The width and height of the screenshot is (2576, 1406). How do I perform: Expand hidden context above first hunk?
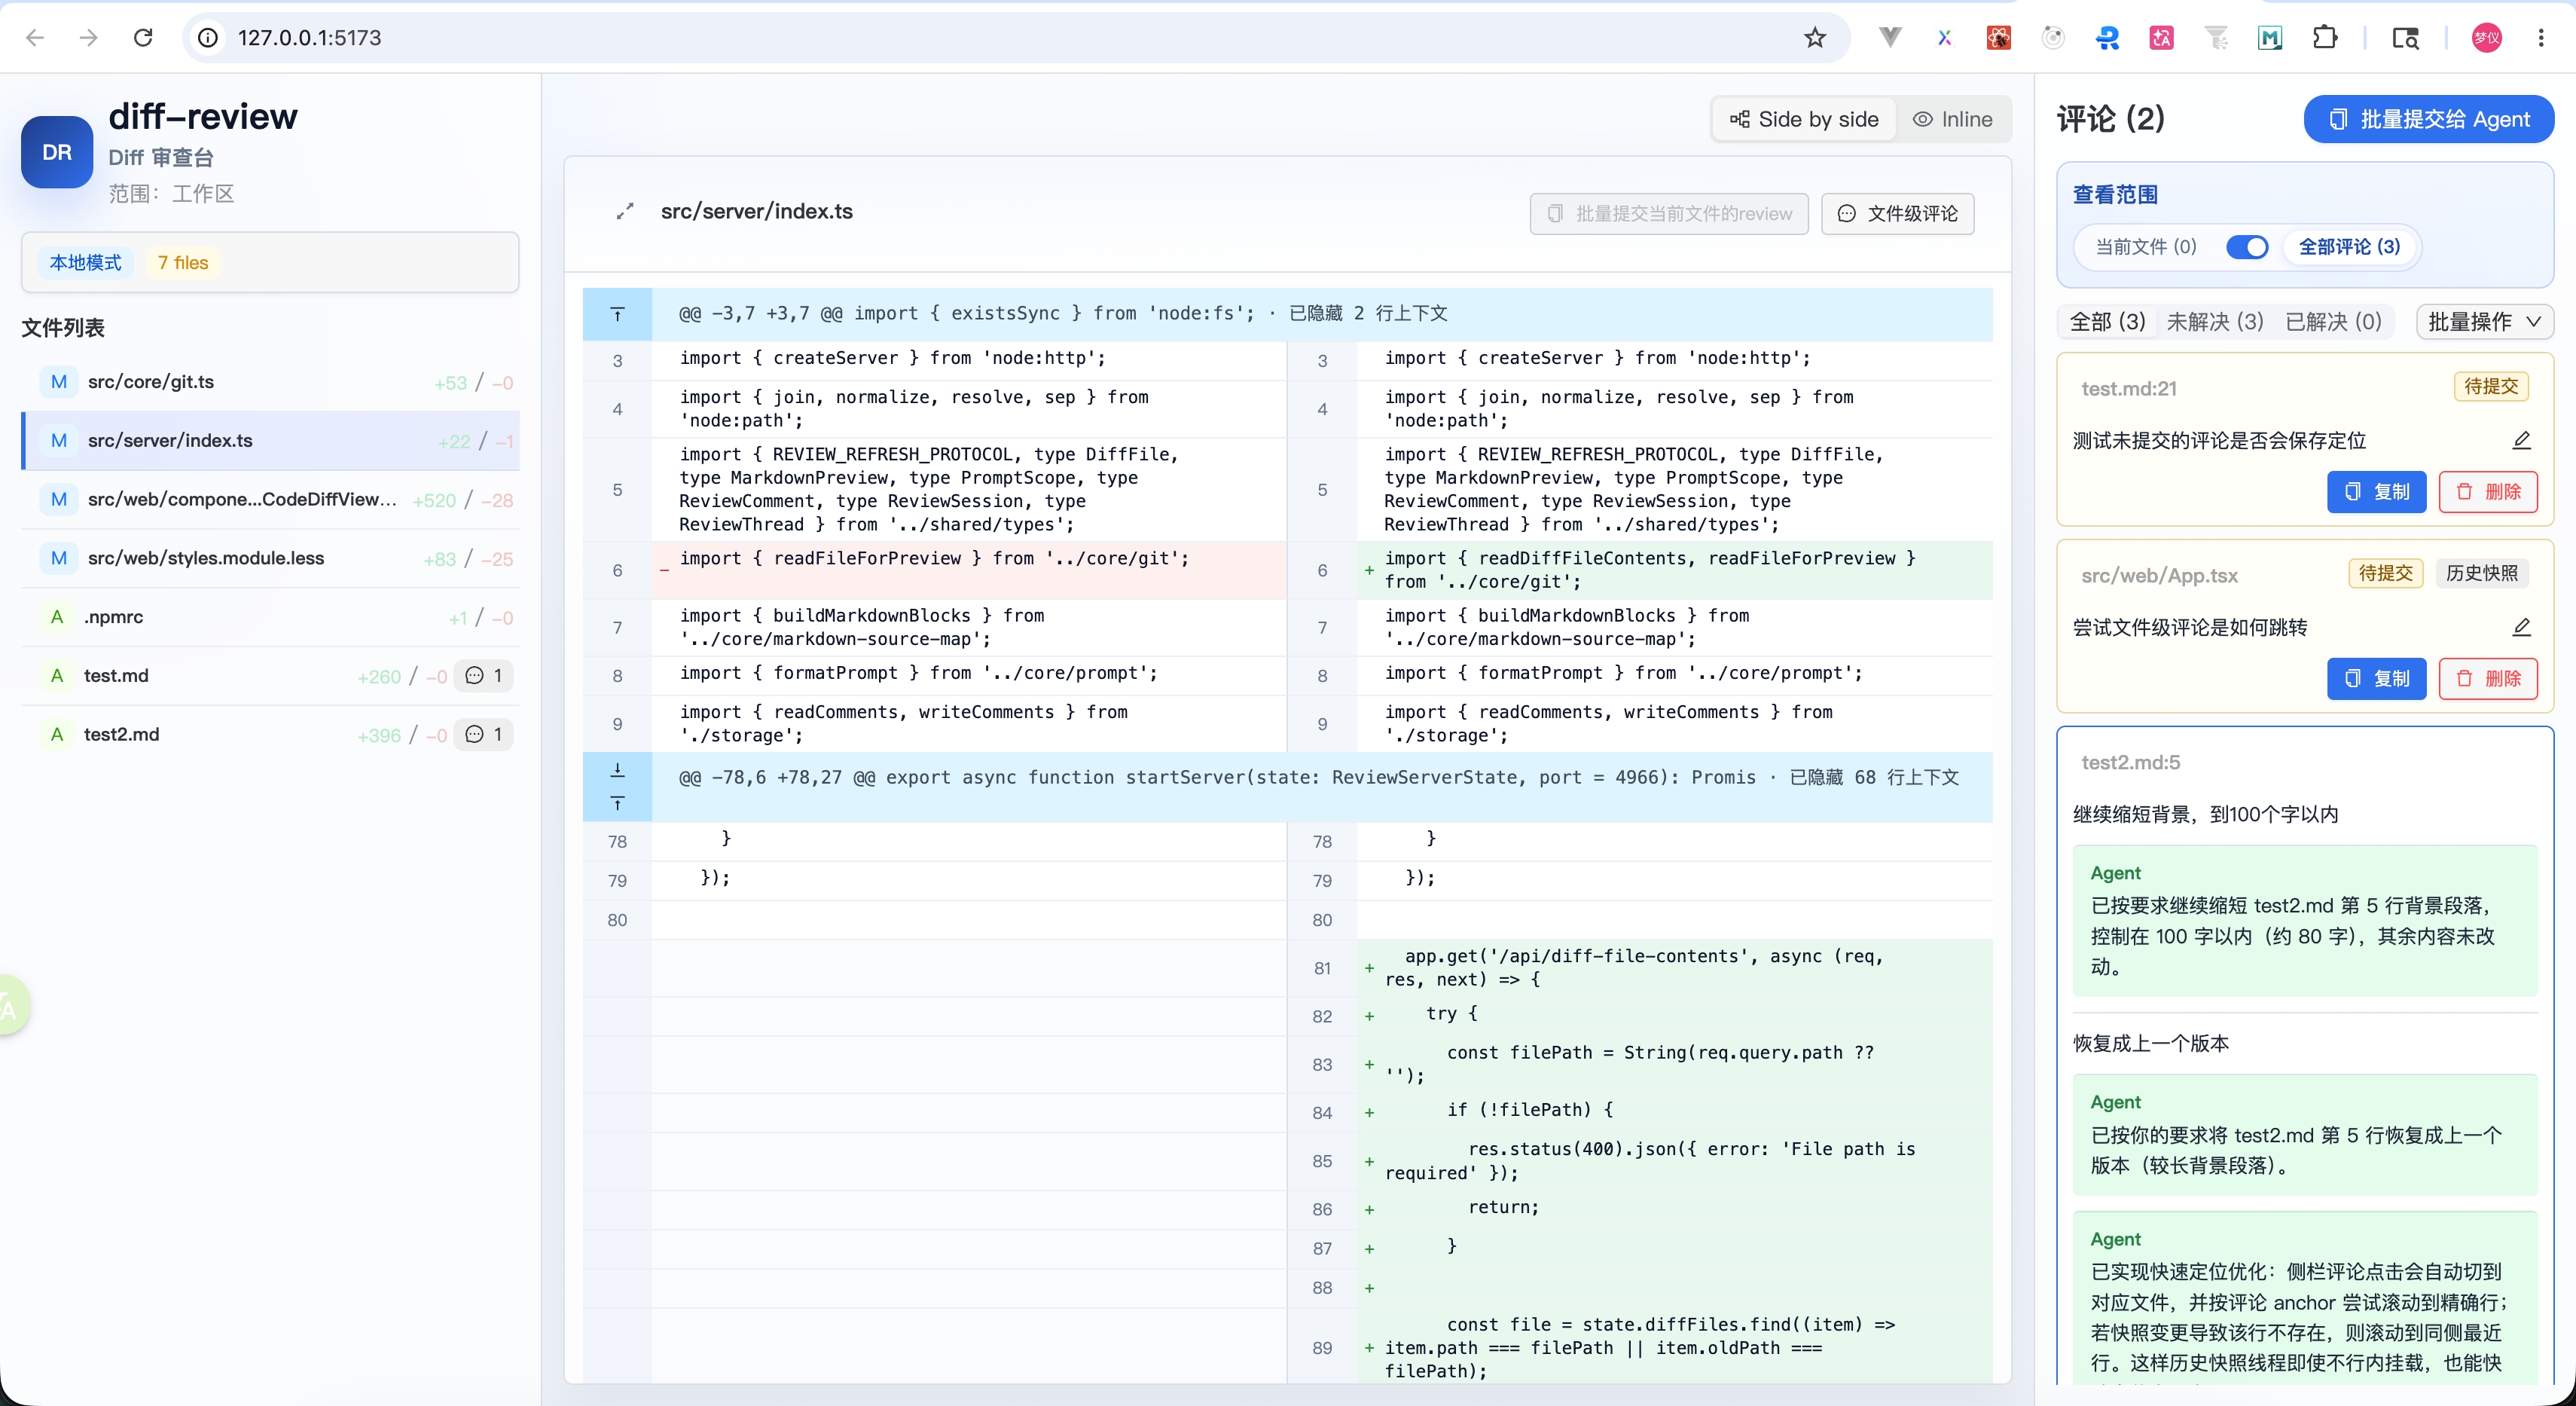617,314
